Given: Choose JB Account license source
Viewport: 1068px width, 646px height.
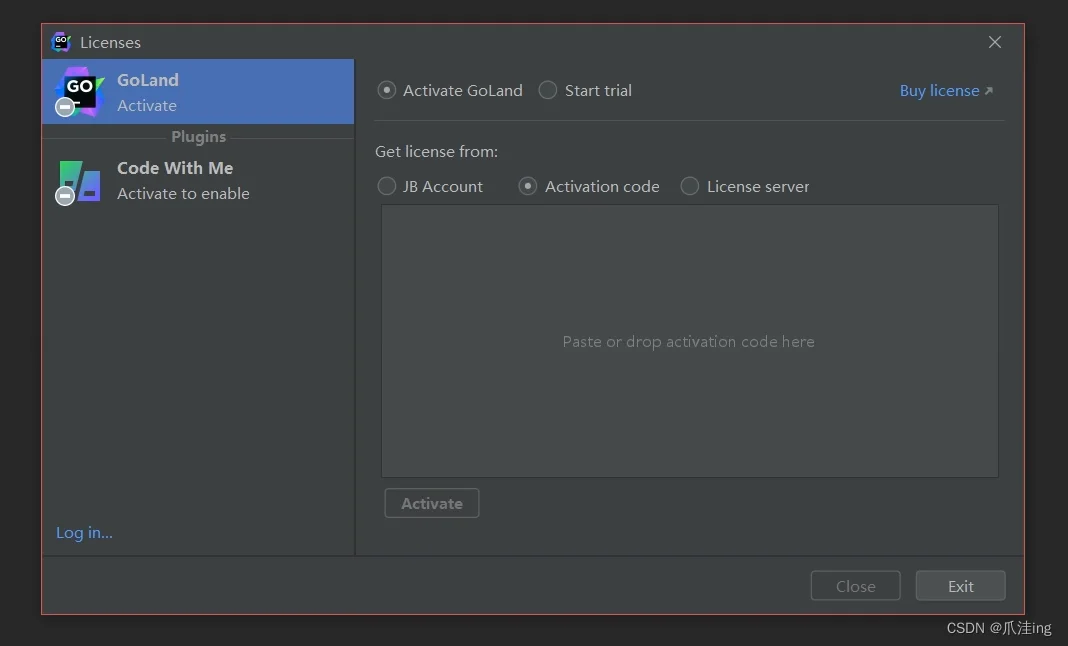Looking at the screenshot, I should tap(386, 186).
